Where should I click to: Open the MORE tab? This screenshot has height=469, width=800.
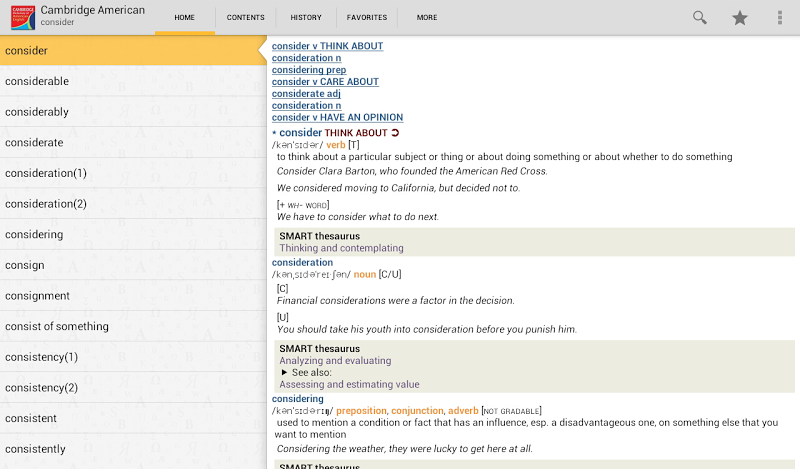[427, 17]
